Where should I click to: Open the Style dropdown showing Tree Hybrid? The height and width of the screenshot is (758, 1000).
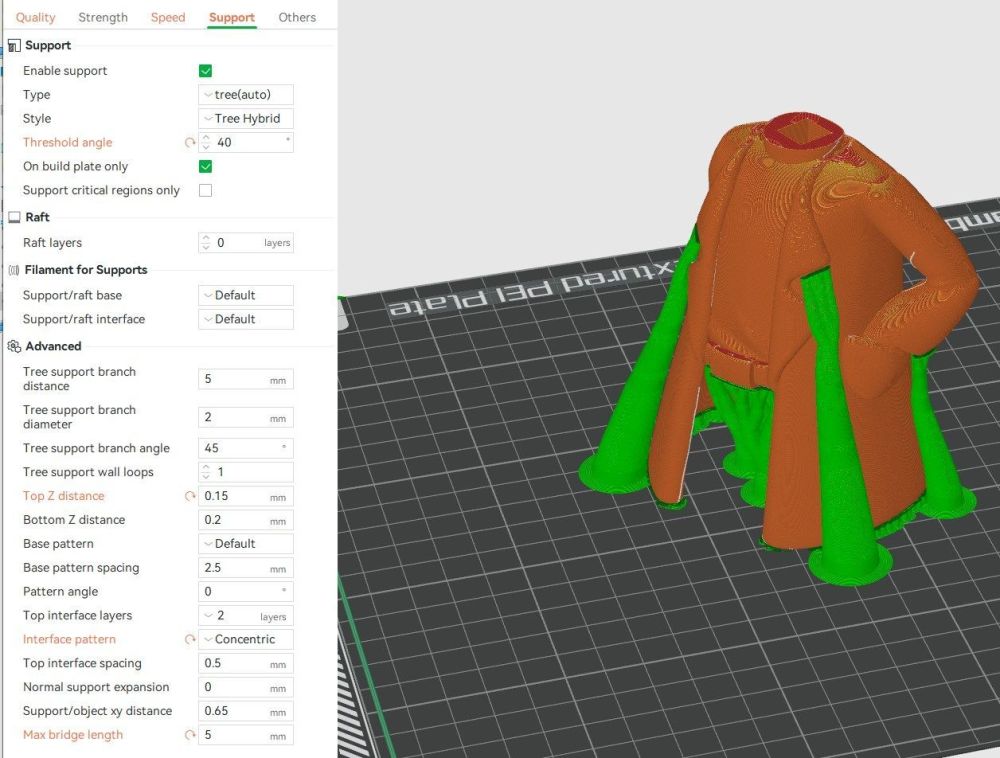(246, 119)
